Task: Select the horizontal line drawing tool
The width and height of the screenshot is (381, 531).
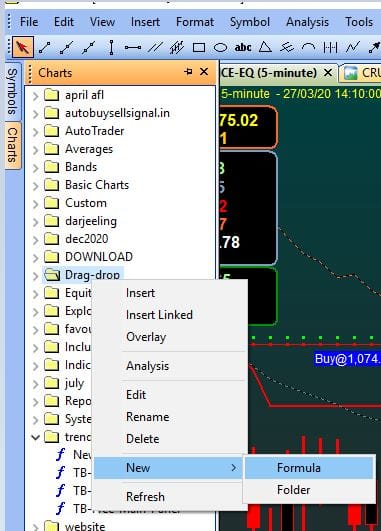Action: tap(132, 47)
